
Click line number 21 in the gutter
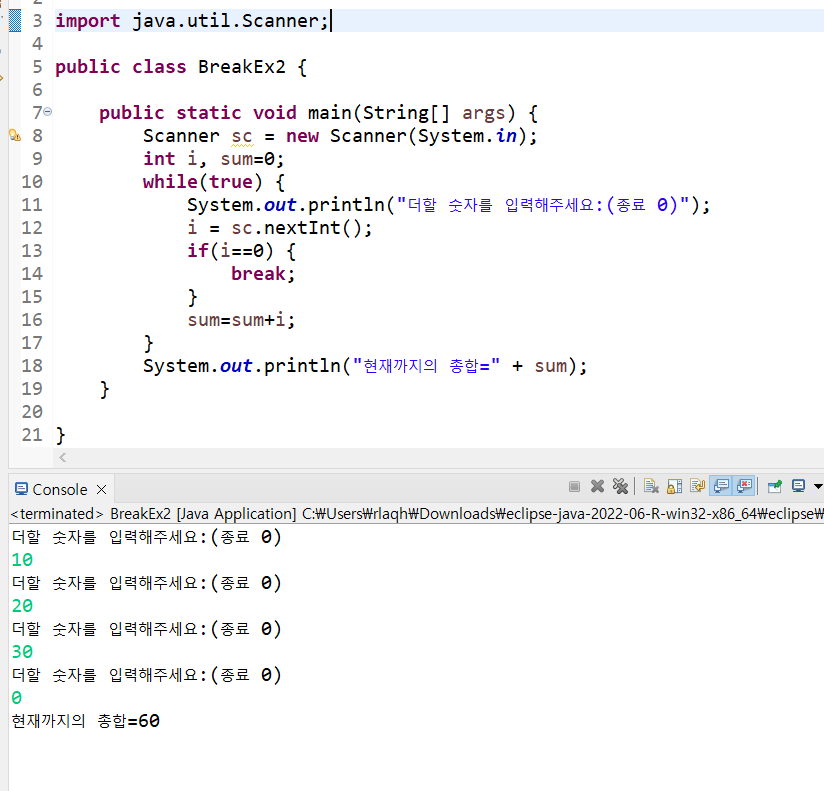(32, 435)
